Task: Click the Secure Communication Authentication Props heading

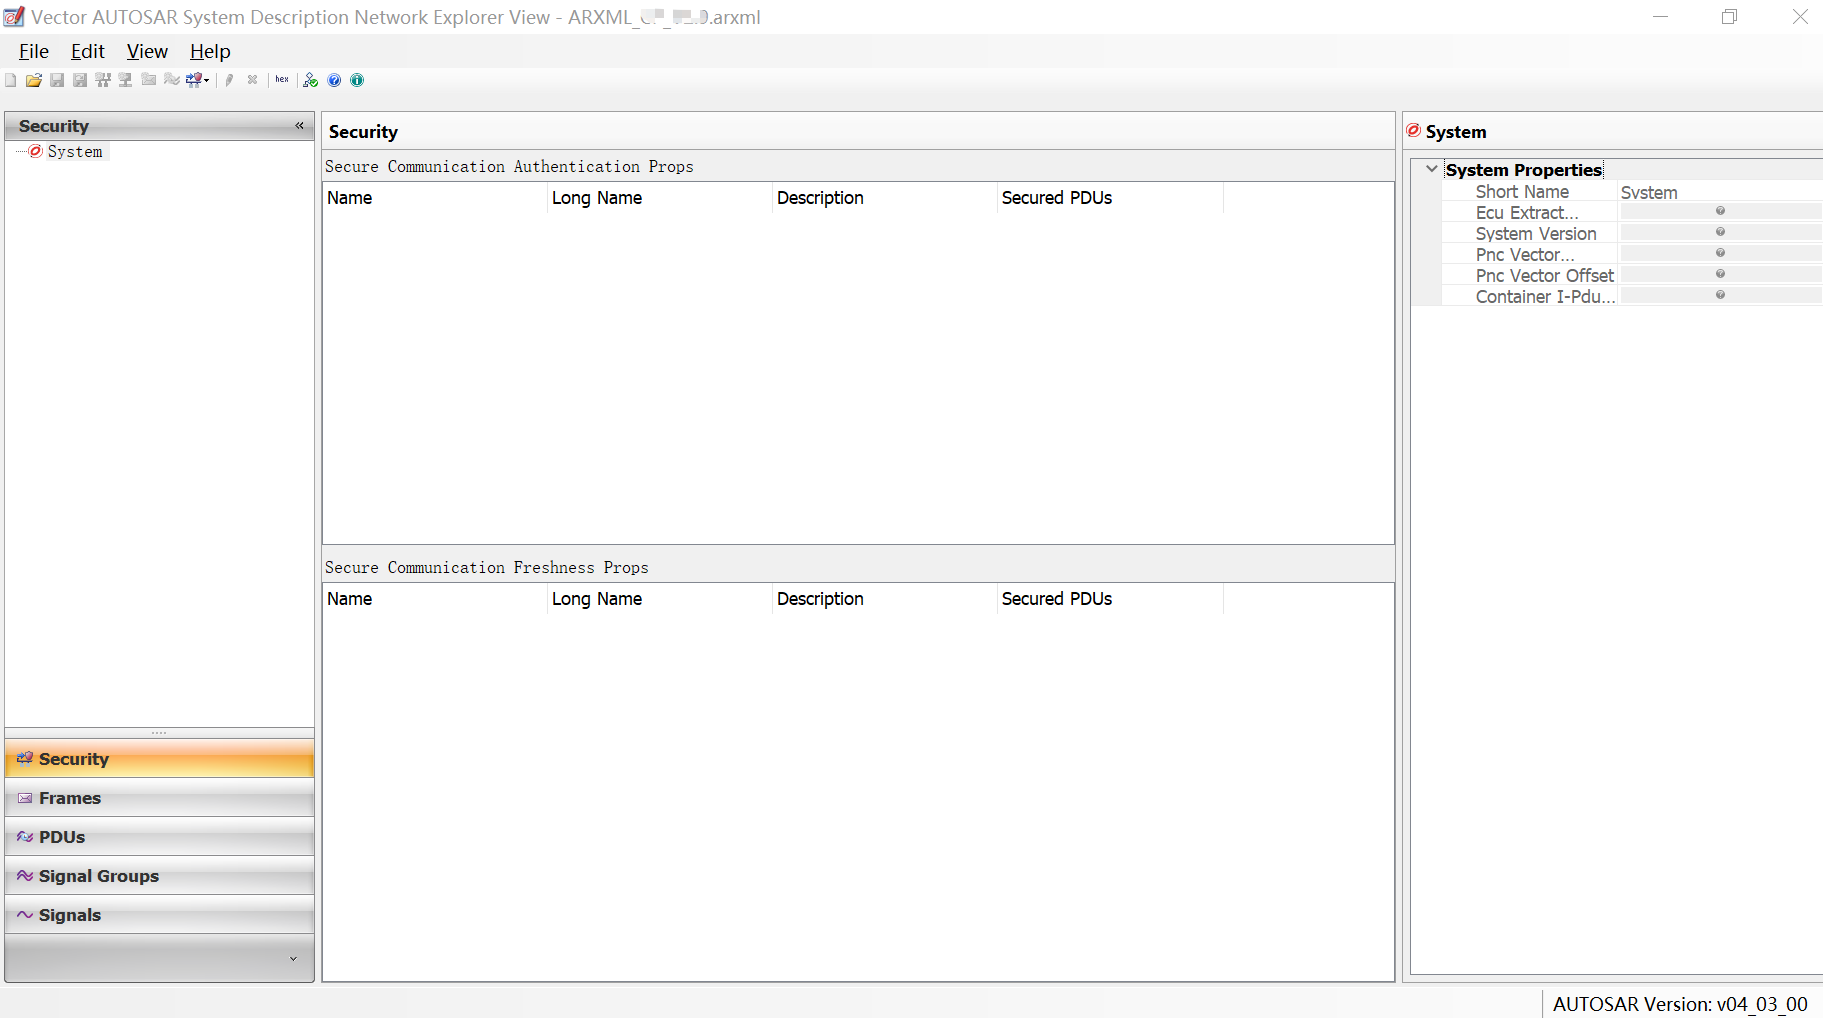Action: coord(509,167)
